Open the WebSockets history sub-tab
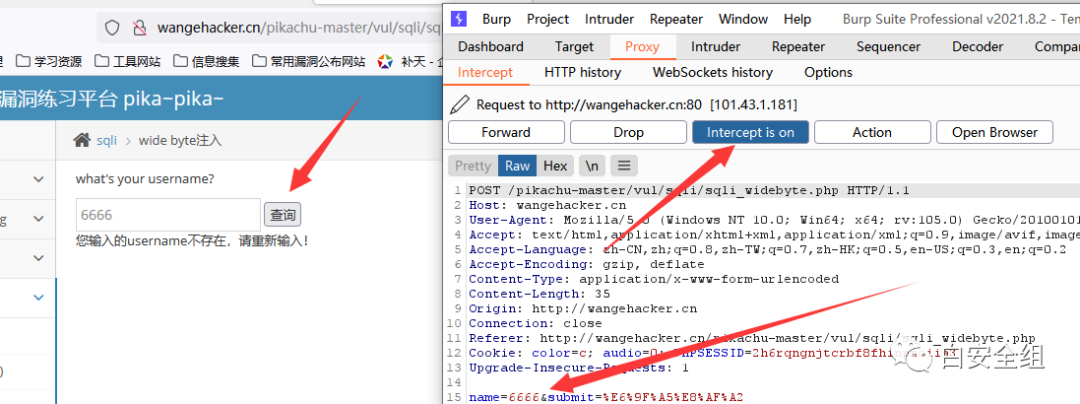 coord(712,72)
